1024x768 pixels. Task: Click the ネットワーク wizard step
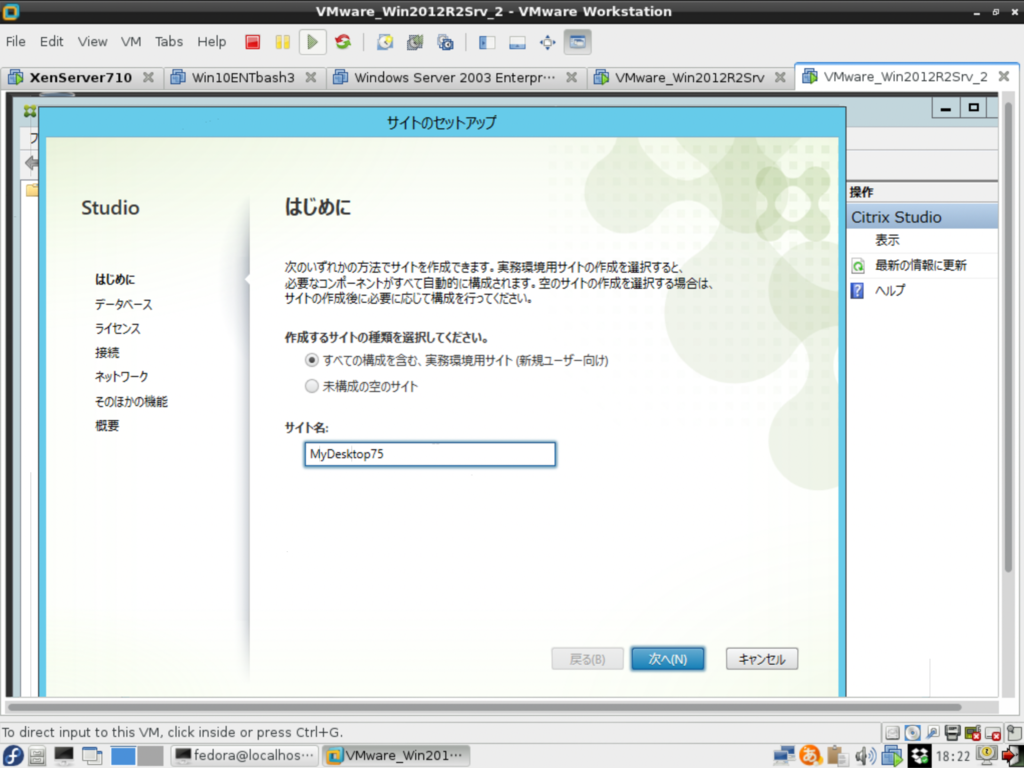click(121, 377)
